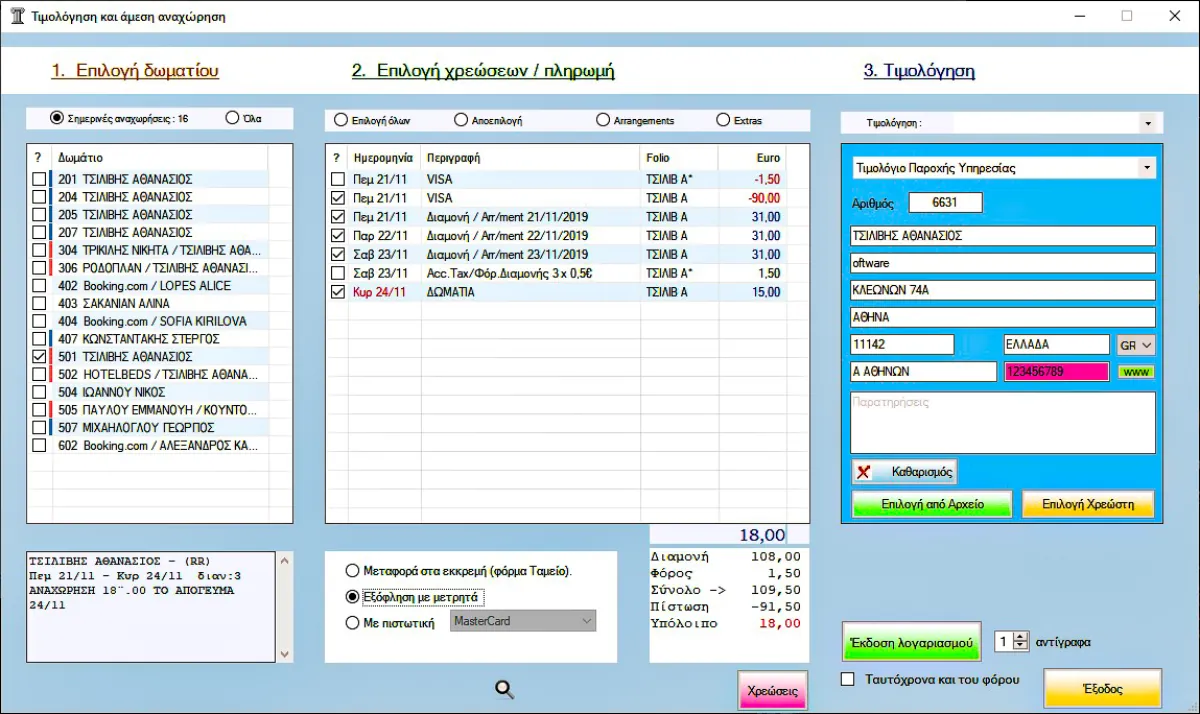Click the app icon in the title bar
Viewport: 1200px width, 714px height.
pos(17,16)
